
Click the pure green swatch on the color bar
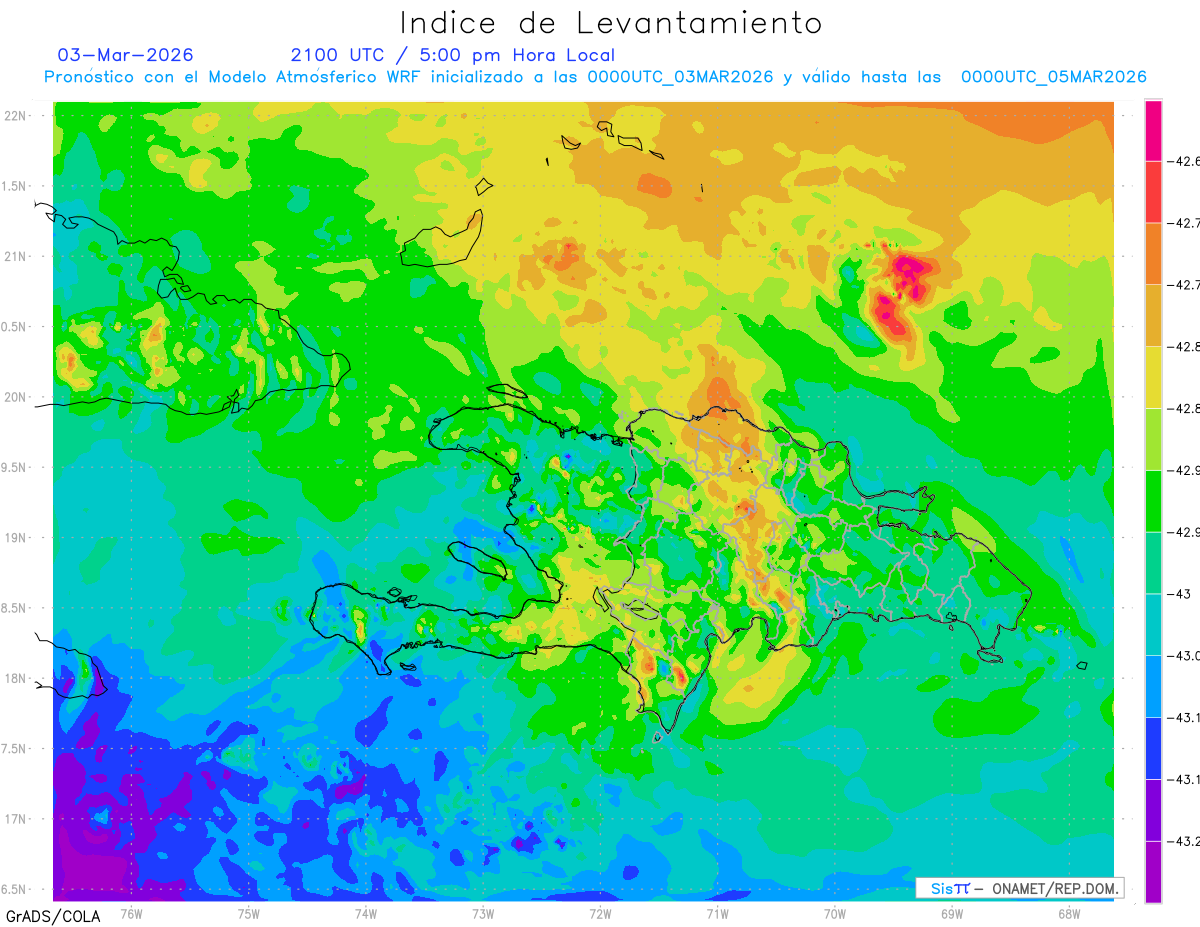1153,502
